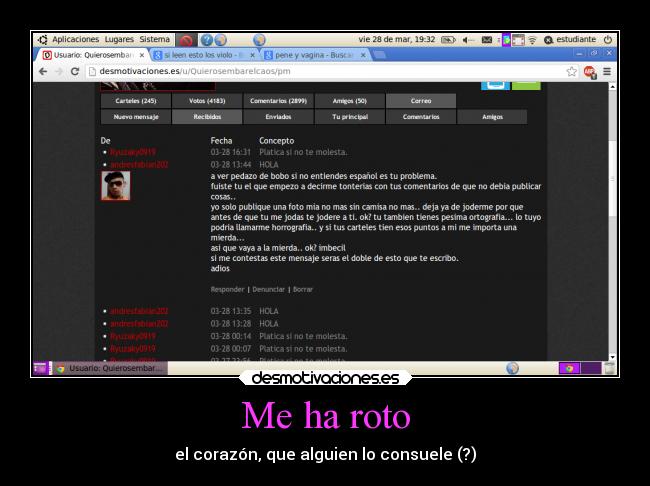650x486 pixels.
Task: Open the Aplicaciones menu
Action: click(75, 39)
